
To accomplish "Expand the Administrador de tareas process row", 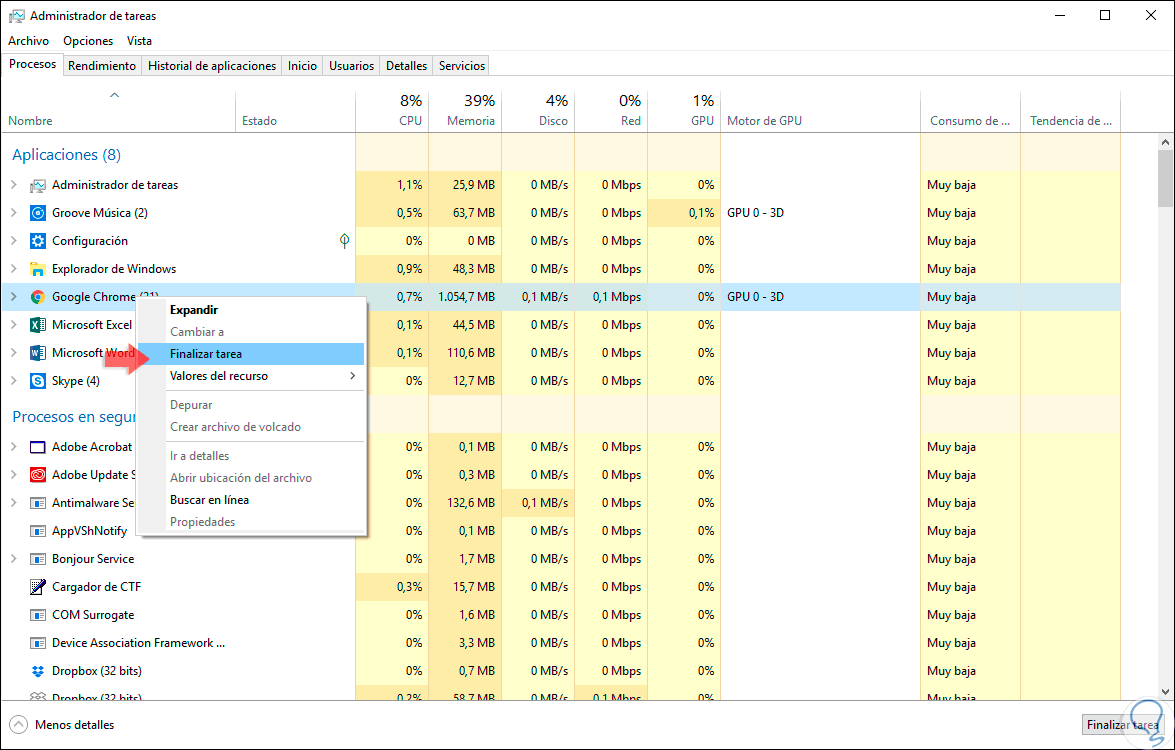I will [x=14, y=185].
